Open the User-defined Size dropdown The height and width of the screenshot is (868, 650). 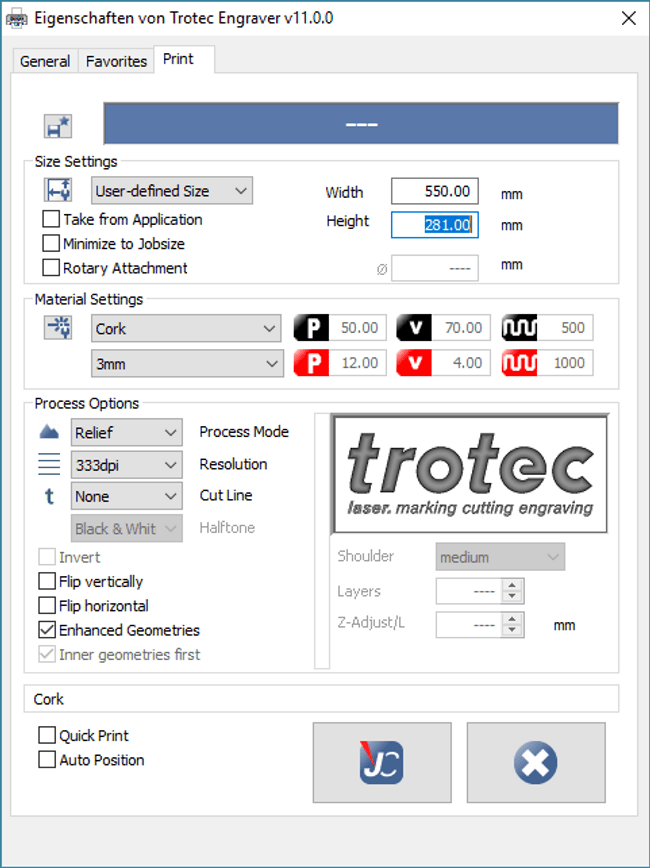click(172, 190)
